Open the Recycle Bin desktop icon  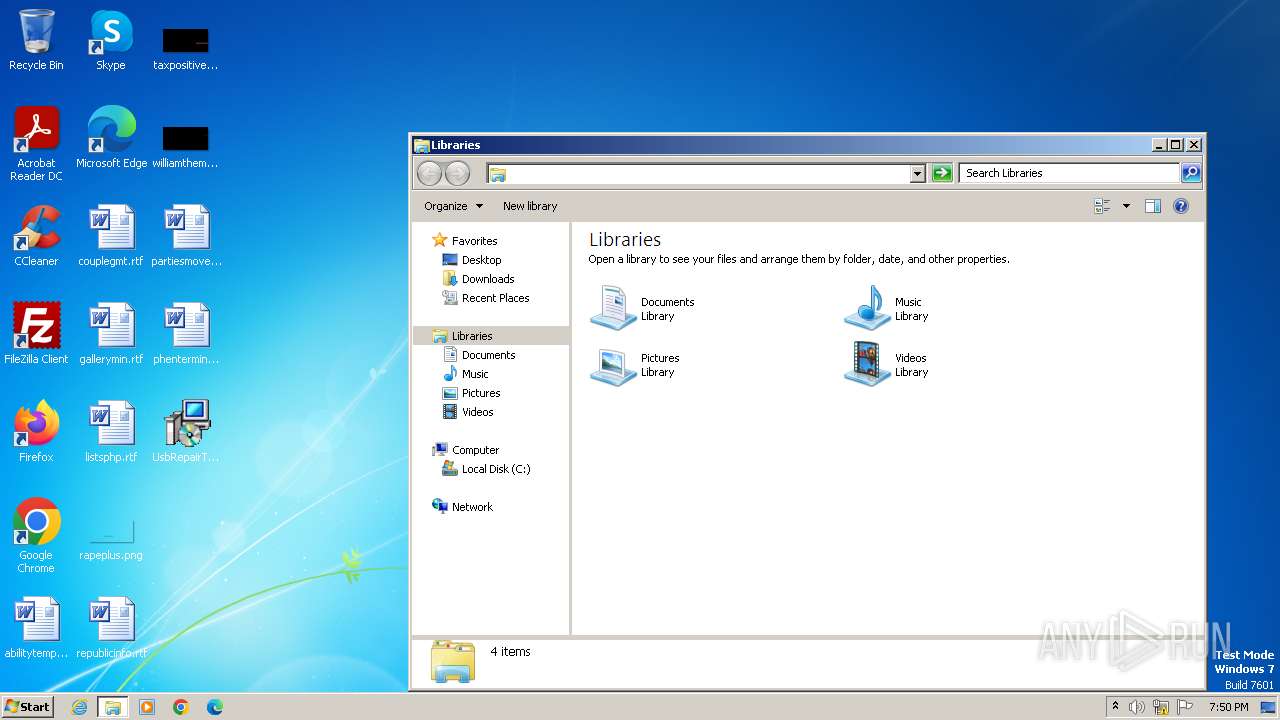click(36, 40)
